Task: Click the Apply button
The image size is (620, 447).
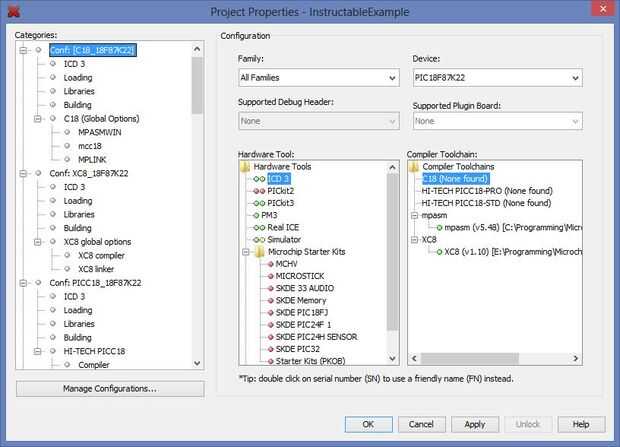Action: coord(475,424)
